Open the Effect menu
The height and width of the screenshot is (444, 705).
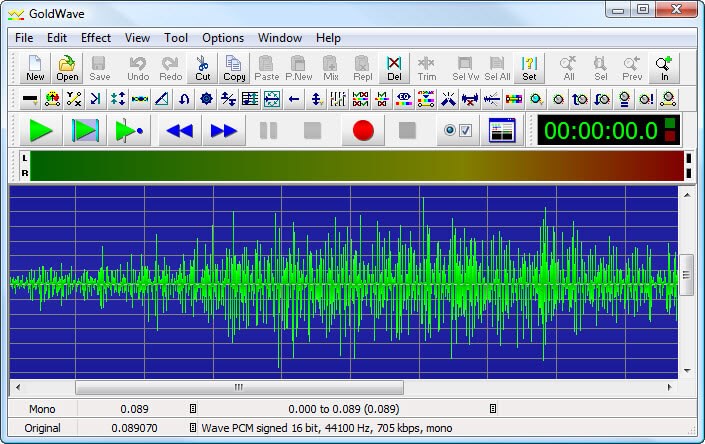(96, 38)
